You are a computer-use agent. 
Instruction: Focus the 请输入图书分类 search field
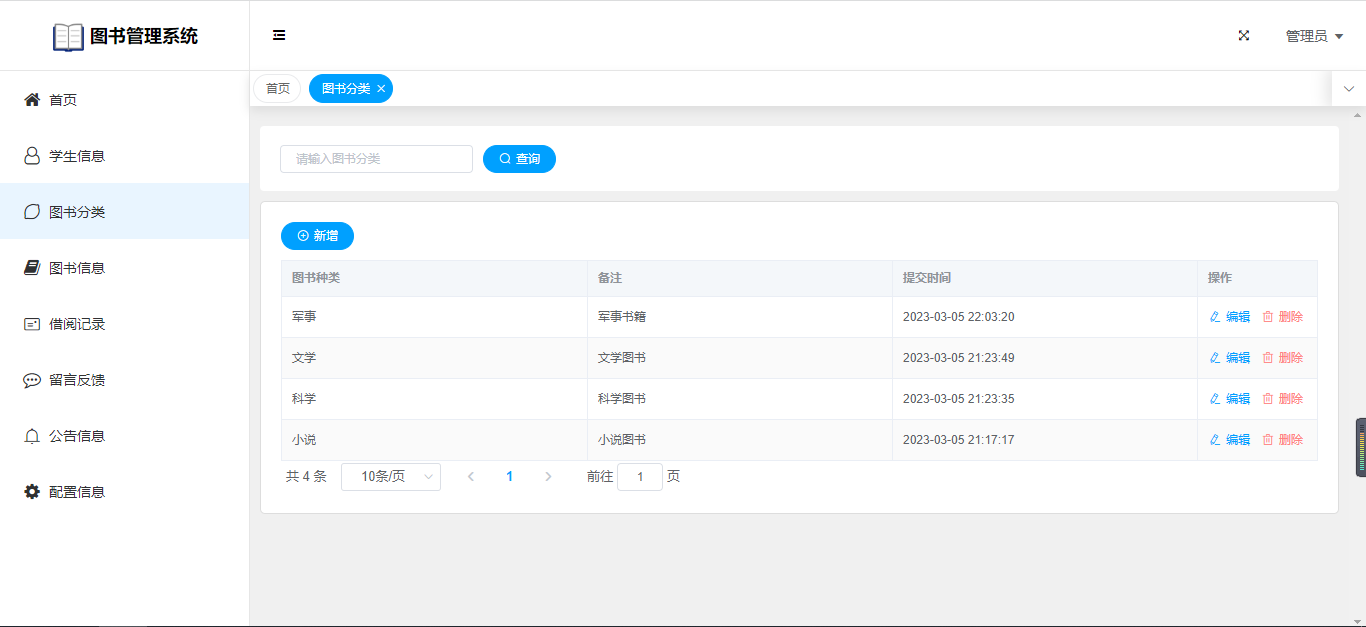(376, 159)
